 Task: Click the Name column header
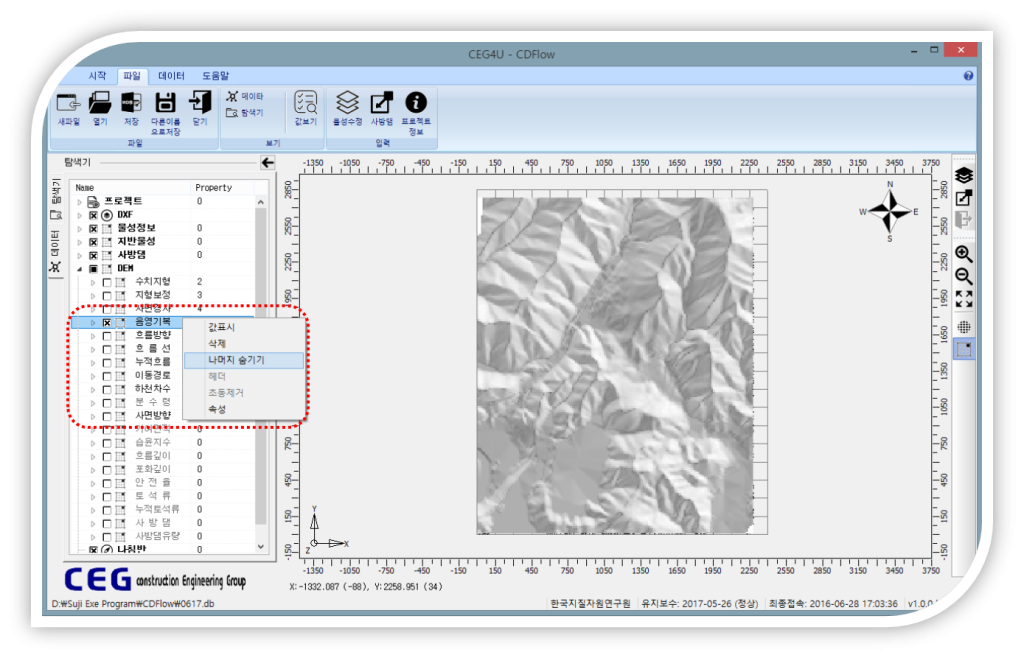click(x=131, y=187)
